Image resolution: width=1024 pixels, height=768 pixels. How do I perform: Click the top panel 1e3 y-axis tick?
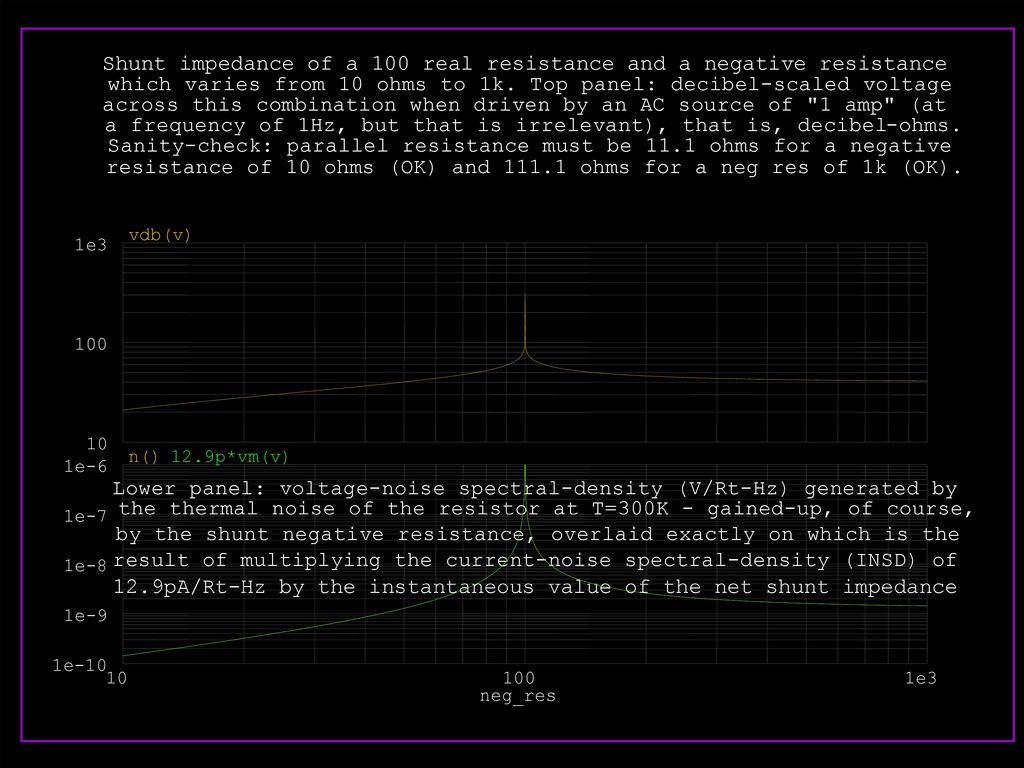point(91,245)
